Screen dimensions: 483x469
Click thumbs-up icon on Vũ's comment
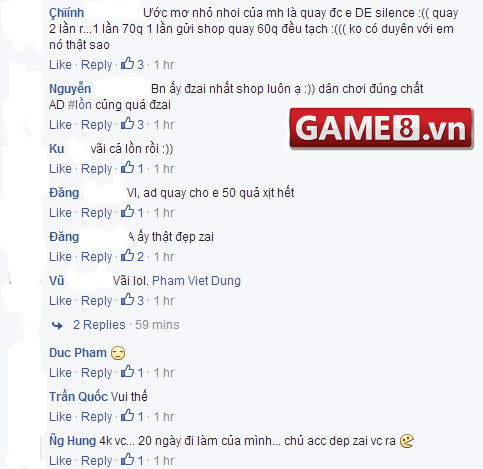coord(127,299)
